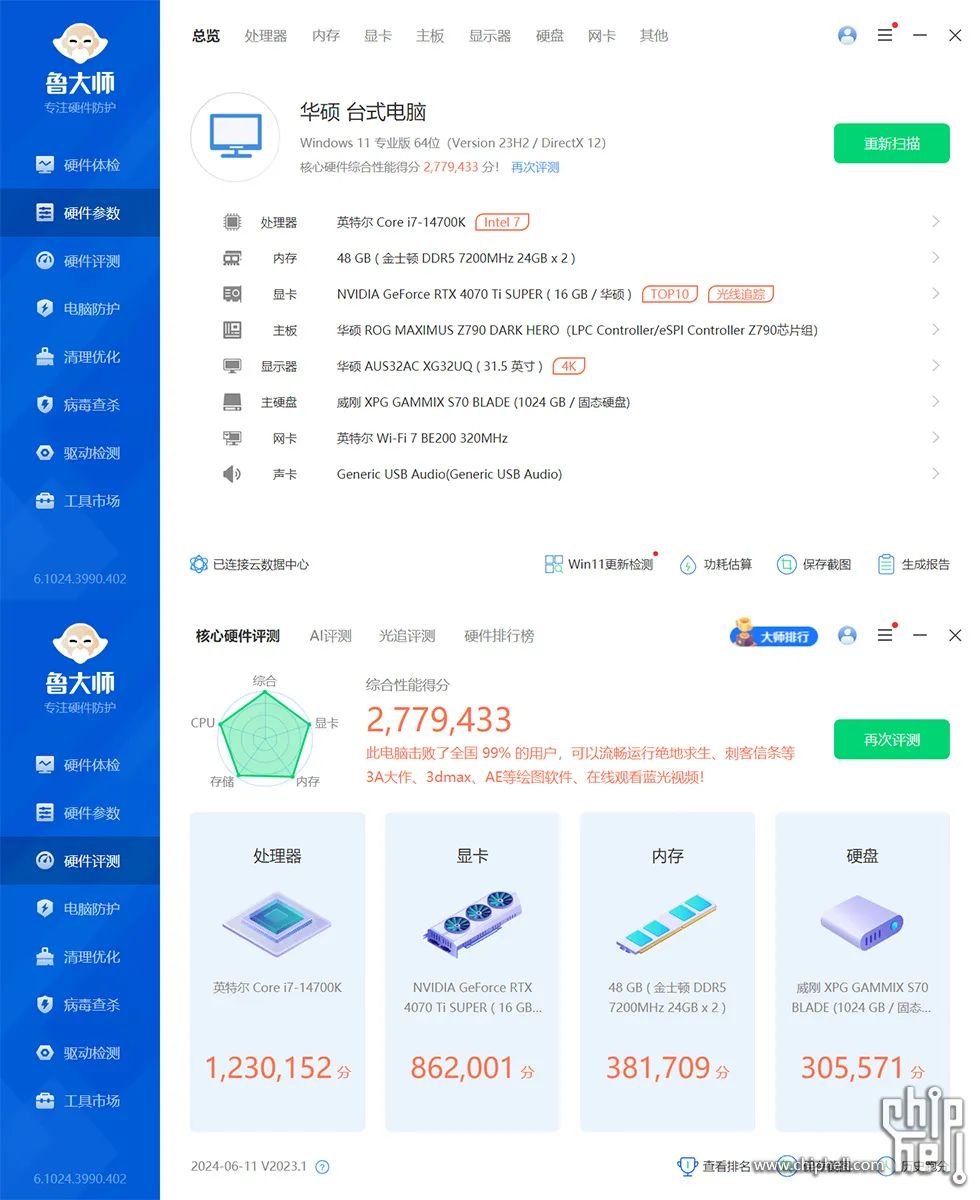
Task: Run the Win11更新检测 tool
Action: pyautogui.click(x=599, y=564)
